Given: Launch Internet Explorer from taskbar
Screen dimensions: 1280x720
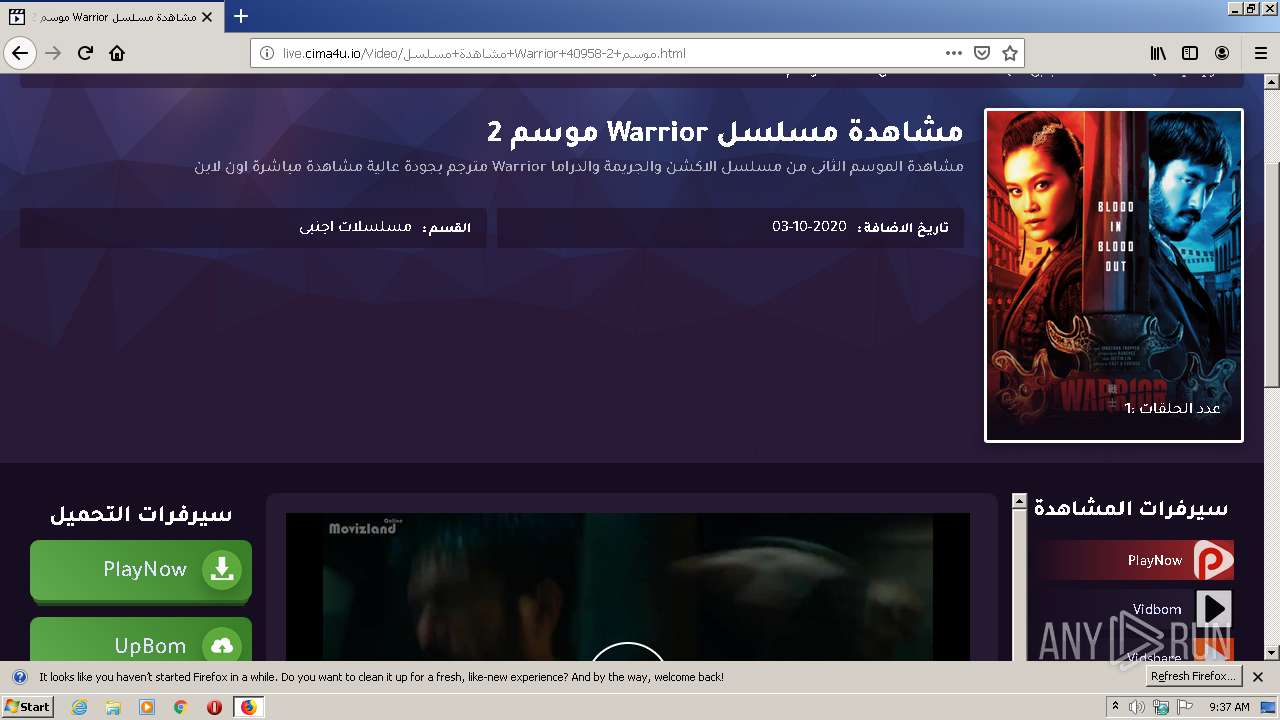Looking at the screenshot, I should (x=79, y=707).
